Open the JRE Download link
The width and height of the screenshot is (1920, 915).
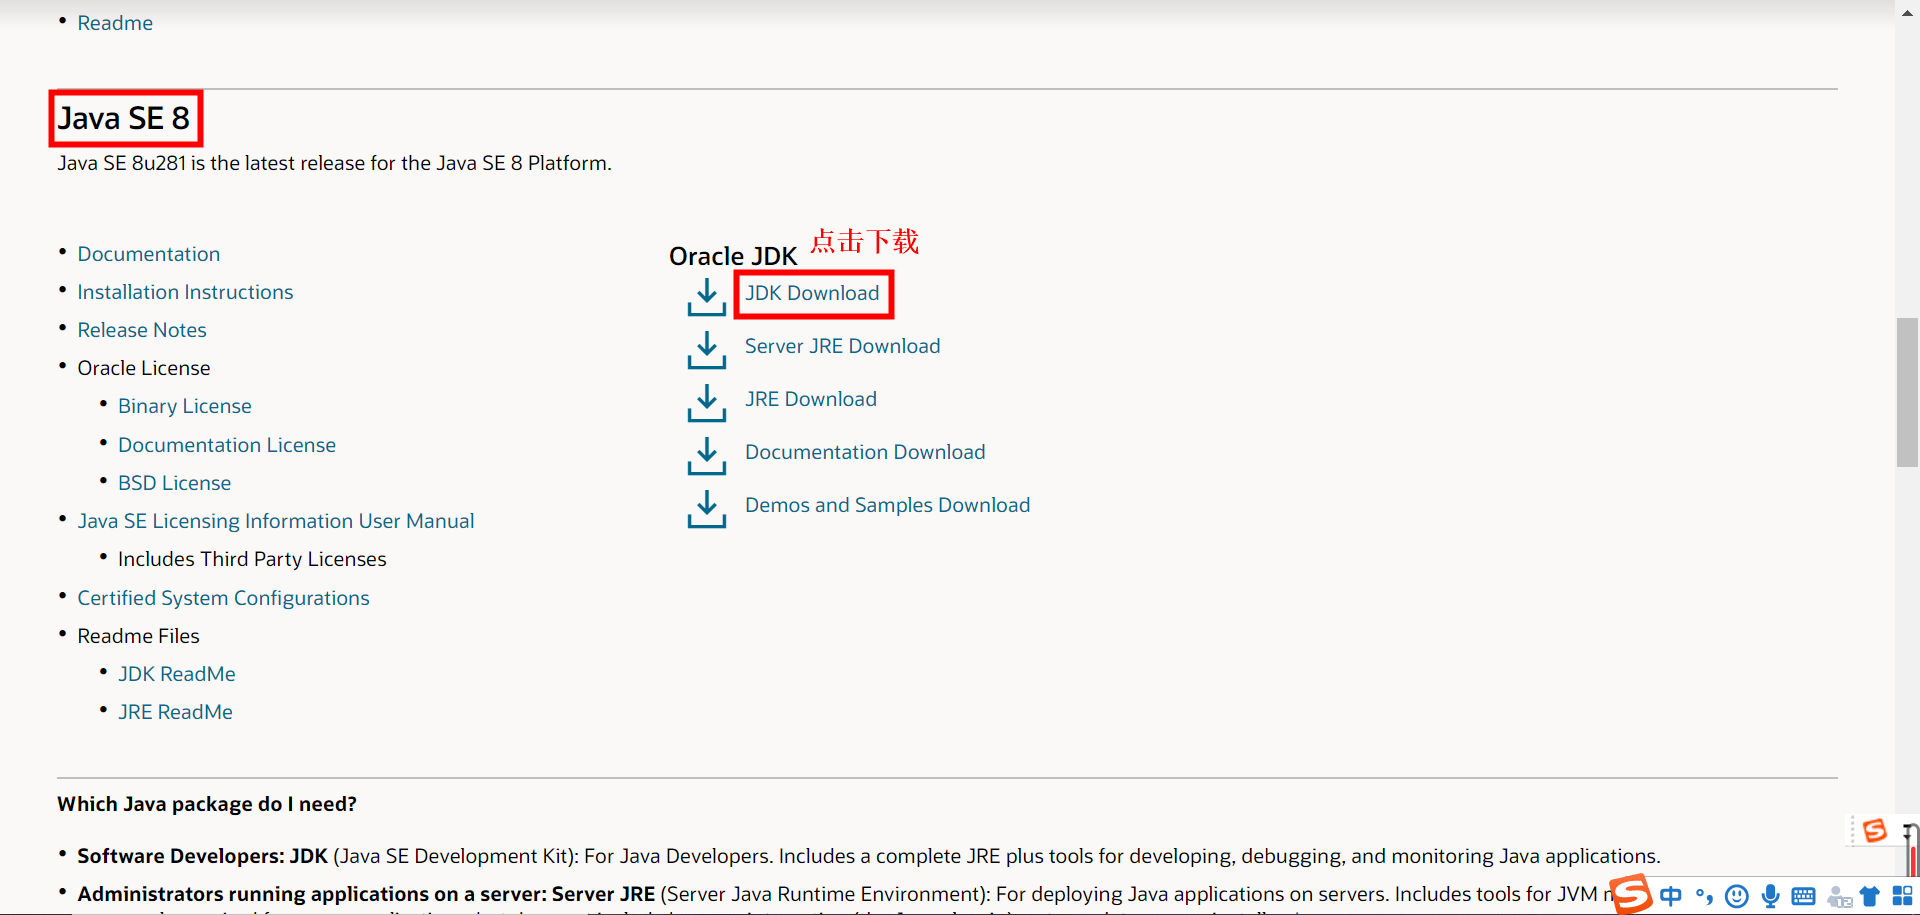point(810,399)
